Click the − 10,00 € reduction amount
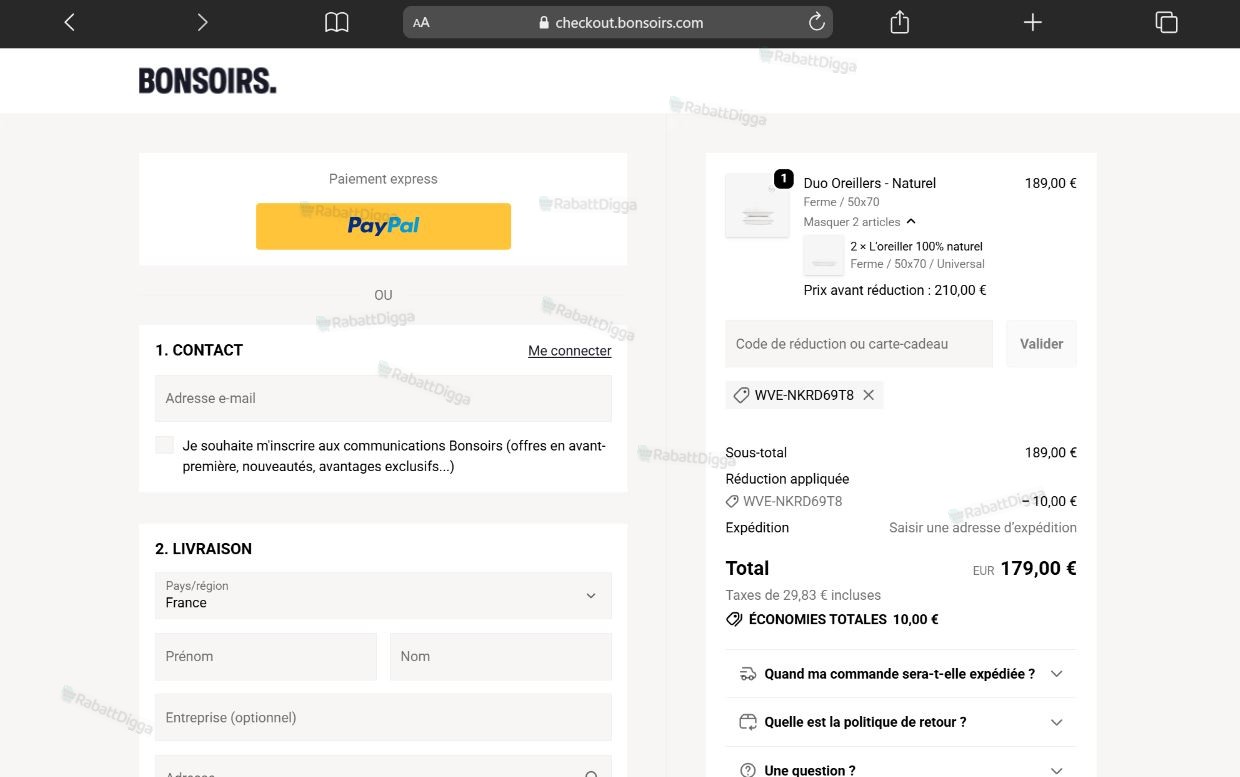The width and height of the screenshot is (1240, 777). 1049,501
